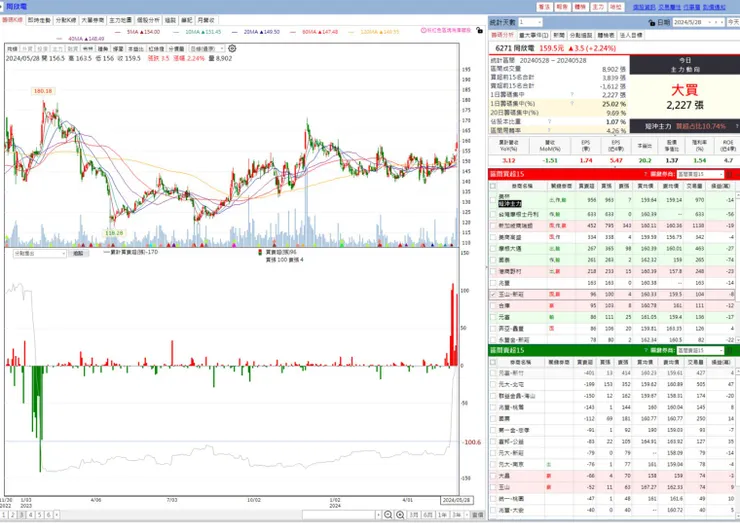Click the help icon beside 佔股本比重
740x523 pixels.
click(549, 121)
